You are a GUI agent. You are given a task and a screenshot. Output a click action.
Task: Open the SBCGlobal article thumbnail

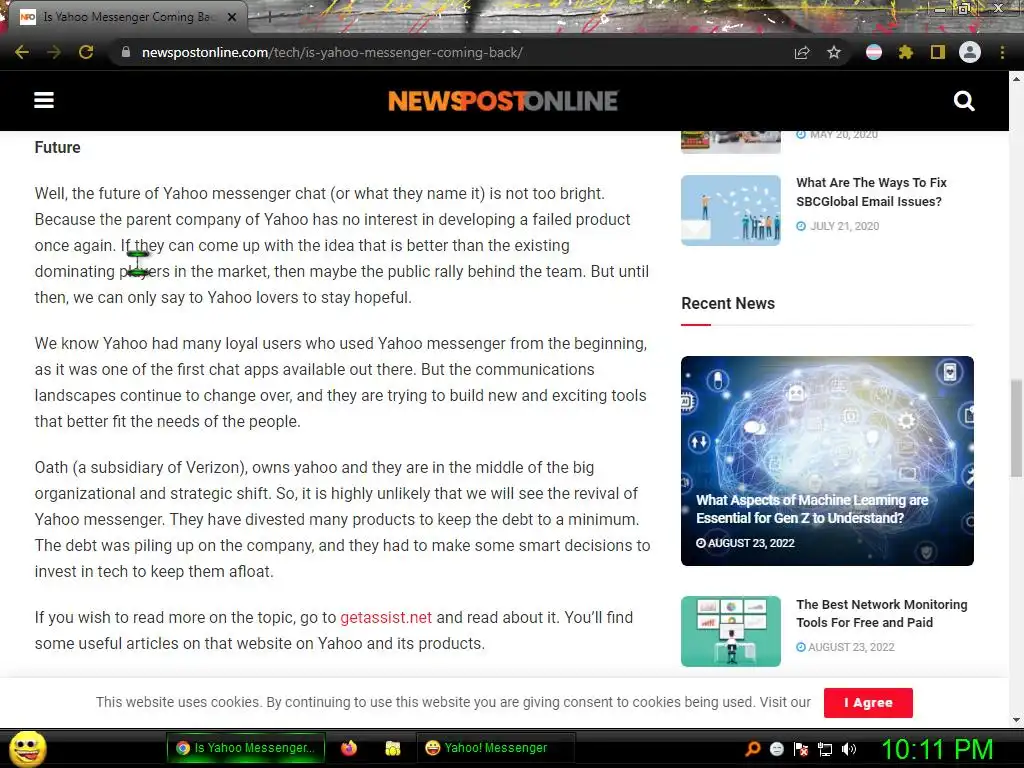coord(731,210)
